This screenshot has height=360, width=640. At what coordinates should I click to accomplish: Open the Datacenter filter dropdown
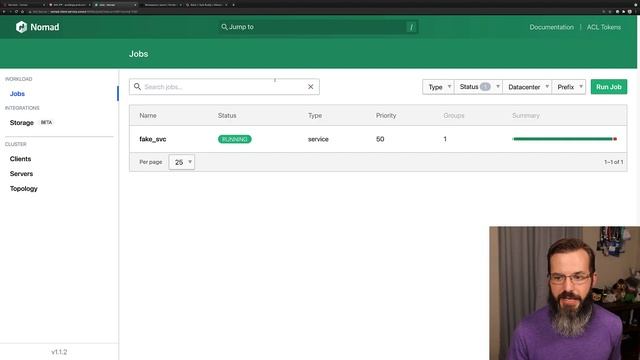point(527,87)
